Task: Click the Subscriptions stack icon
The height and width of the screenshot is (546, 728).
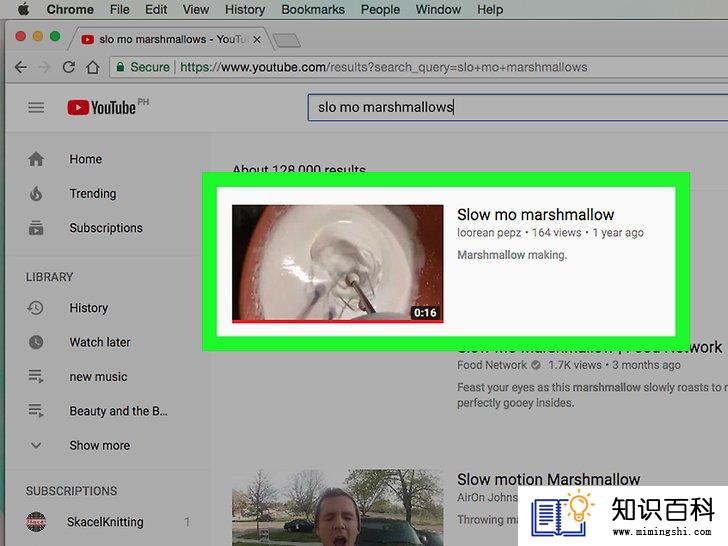Action: 36,228
